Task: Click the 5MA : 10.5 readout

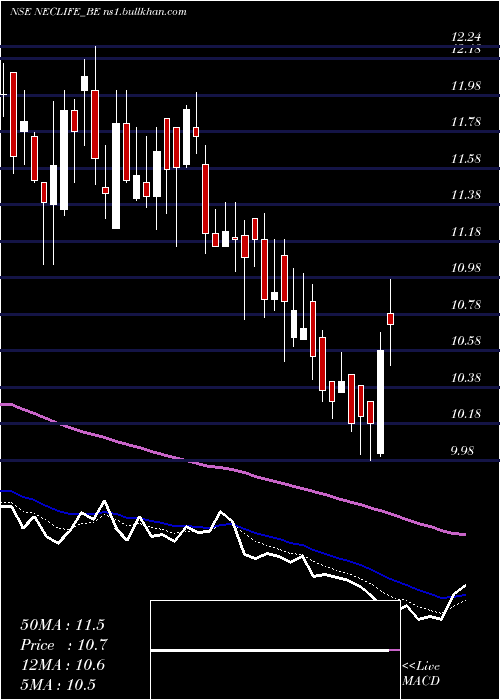Action: [58, 685]
